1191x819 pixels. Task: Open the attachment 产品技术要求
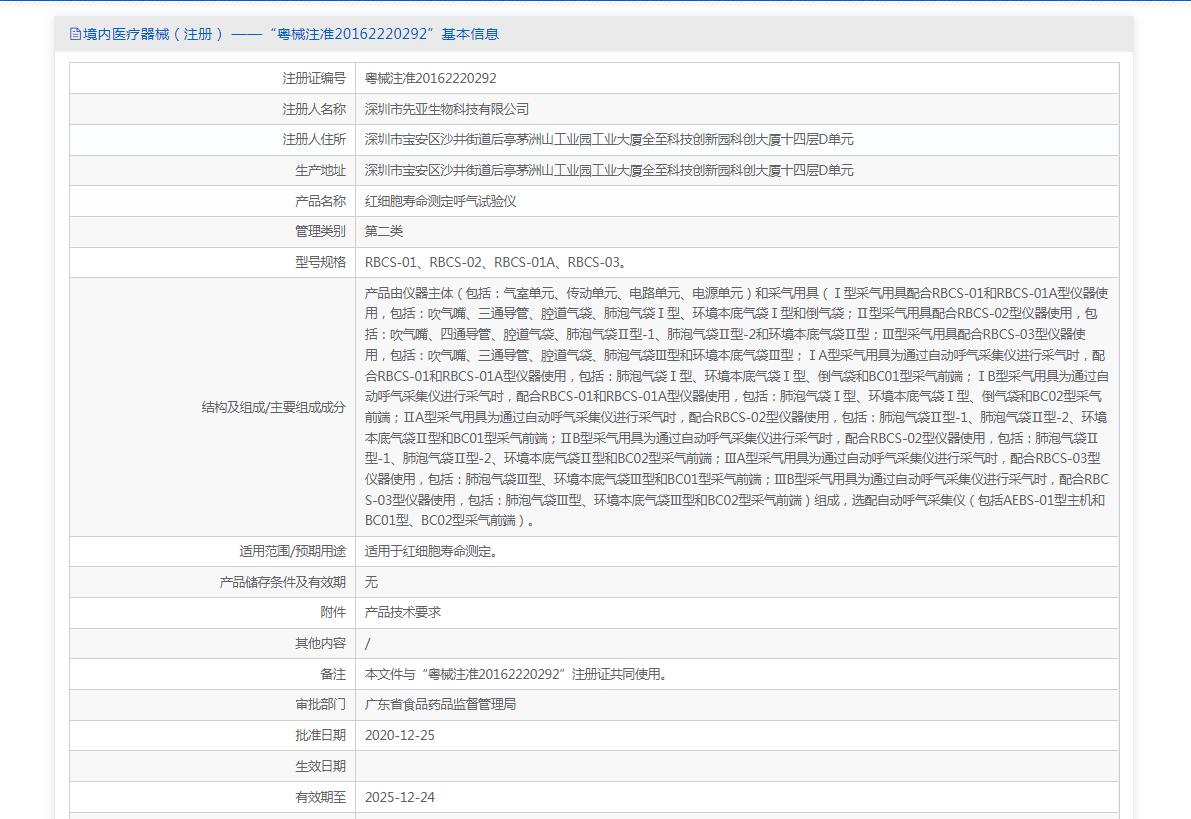403,613
